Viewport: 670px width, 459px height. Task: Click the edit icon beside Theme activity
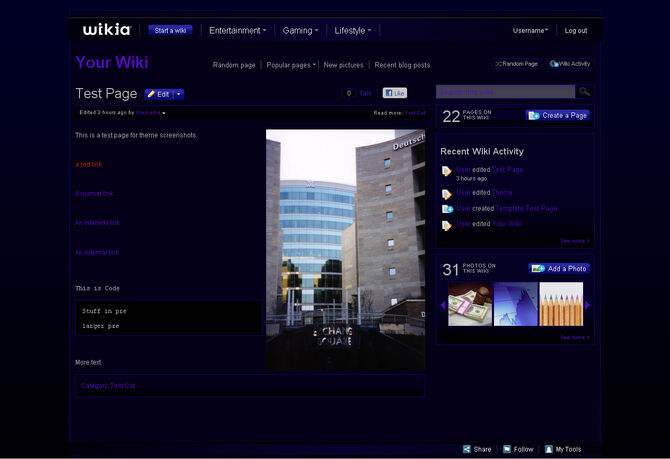447,194
